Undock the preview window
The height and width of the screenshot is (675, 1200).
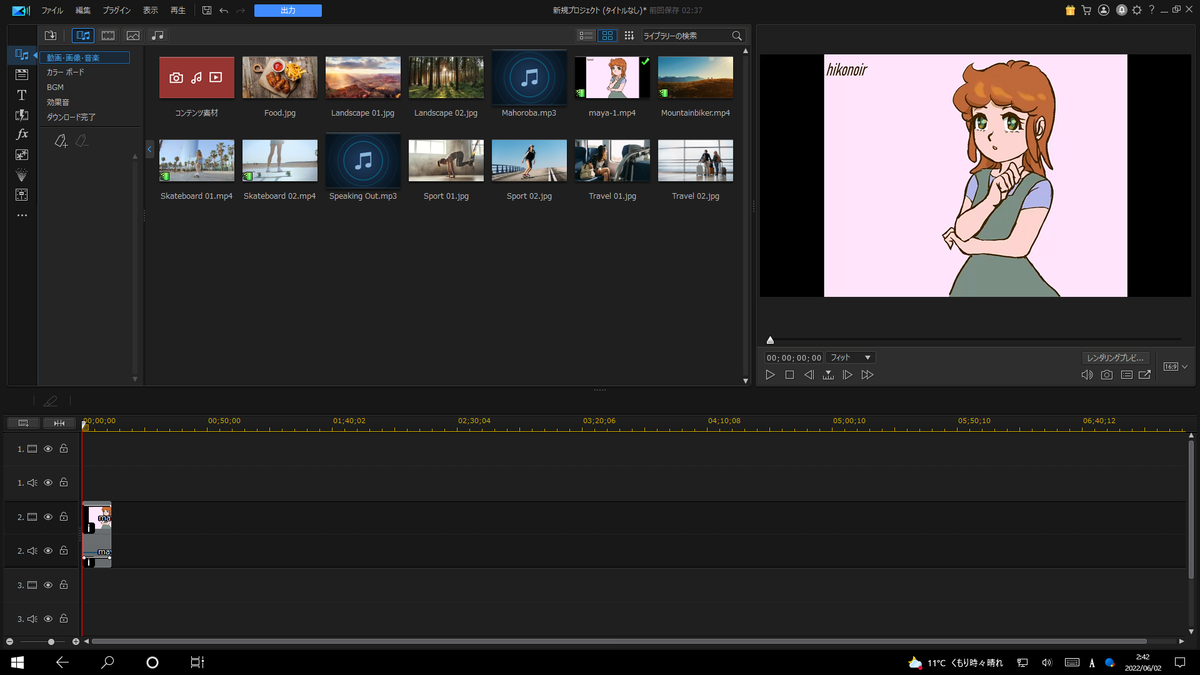(x=1145, y=375)
